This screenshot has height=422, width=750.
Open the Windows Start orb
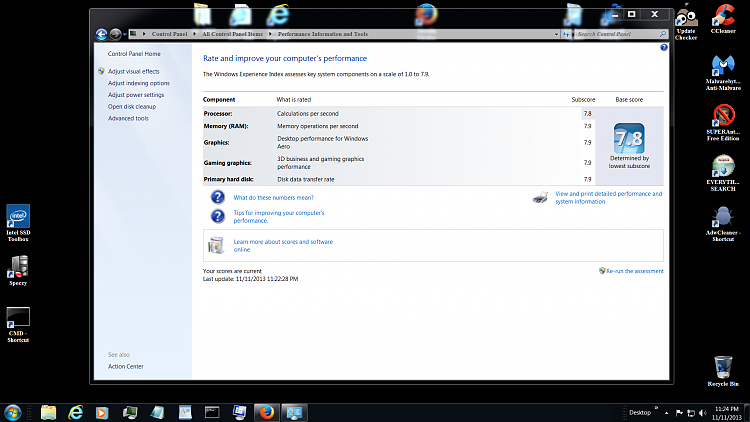(12, 412)
